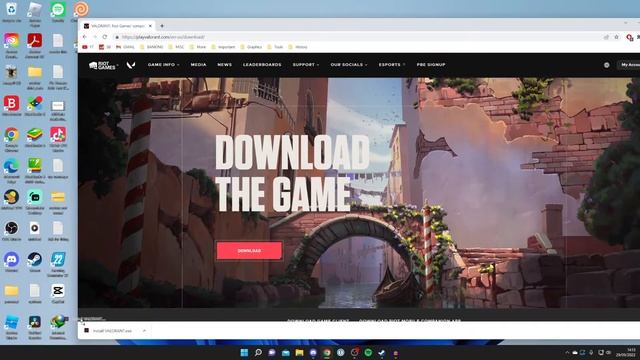
Task: Expand the Esports dropdown
Action: 392,64
